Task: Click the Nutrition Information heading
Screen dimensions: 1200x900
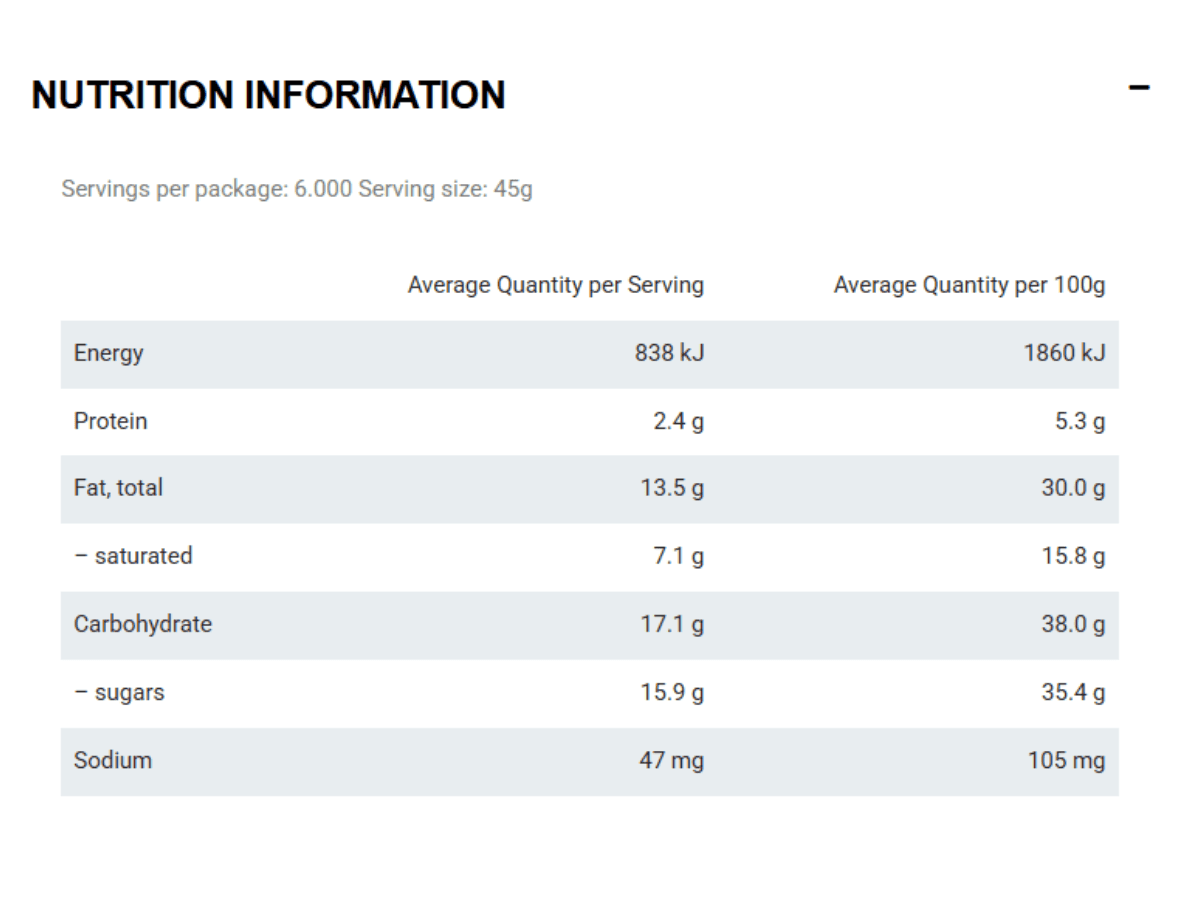Action: [x=268, y=95]
